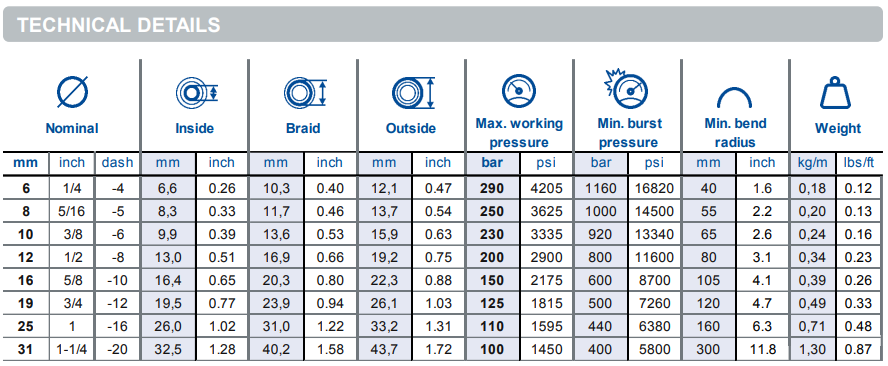The image size is (888, 366).
Task: Select the TECHNICAL DETAILS header bar
Action: (x=443, y=25)
